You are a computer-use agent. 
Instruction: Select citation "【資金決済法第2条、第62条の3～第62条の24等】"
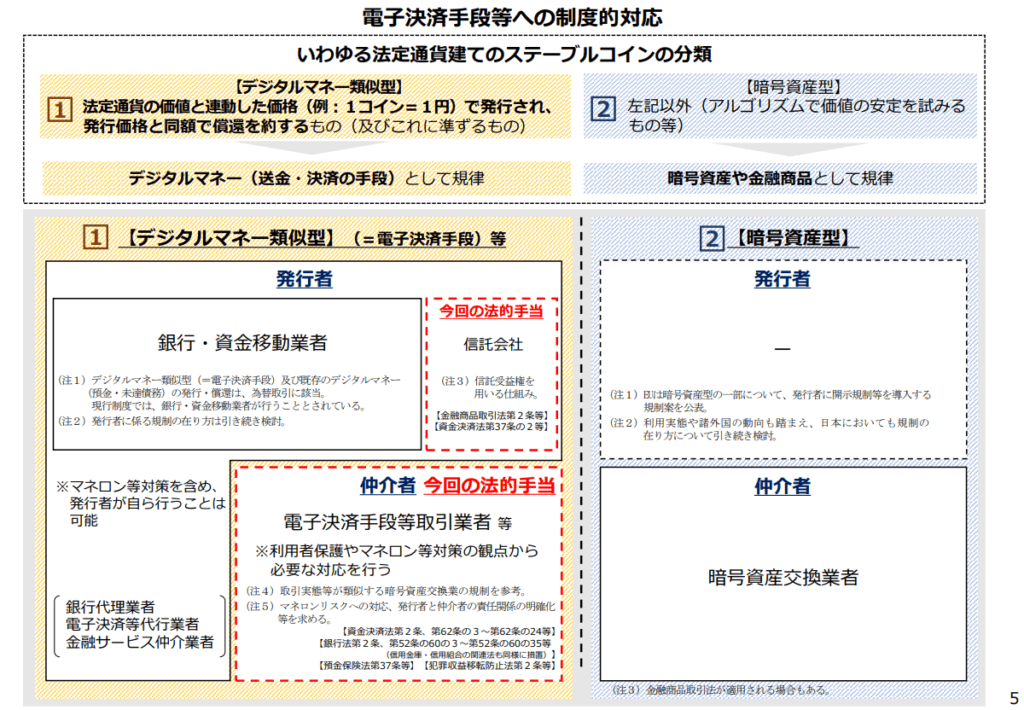coord(449,632)
